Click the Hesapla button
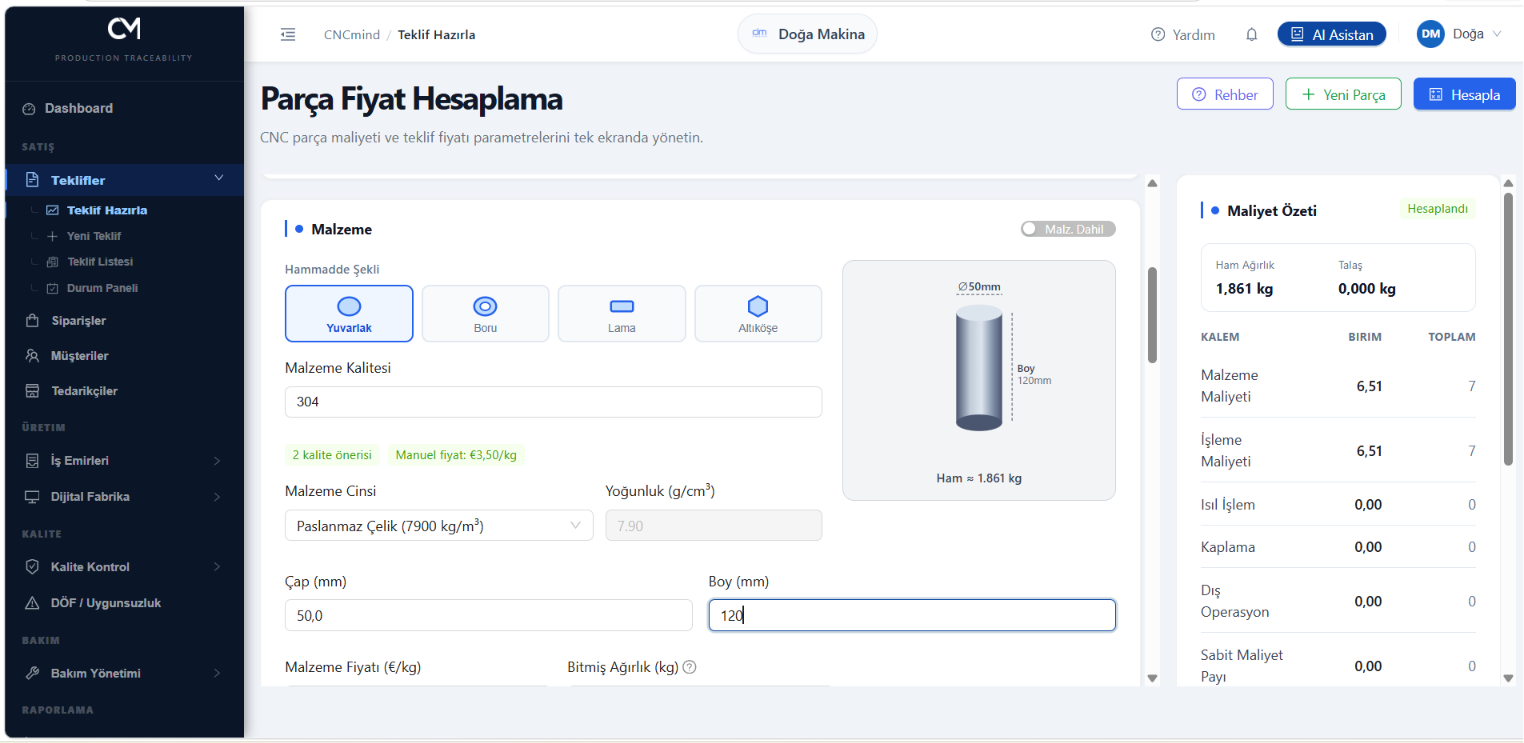The image size is (1524, 743). 1464,95
